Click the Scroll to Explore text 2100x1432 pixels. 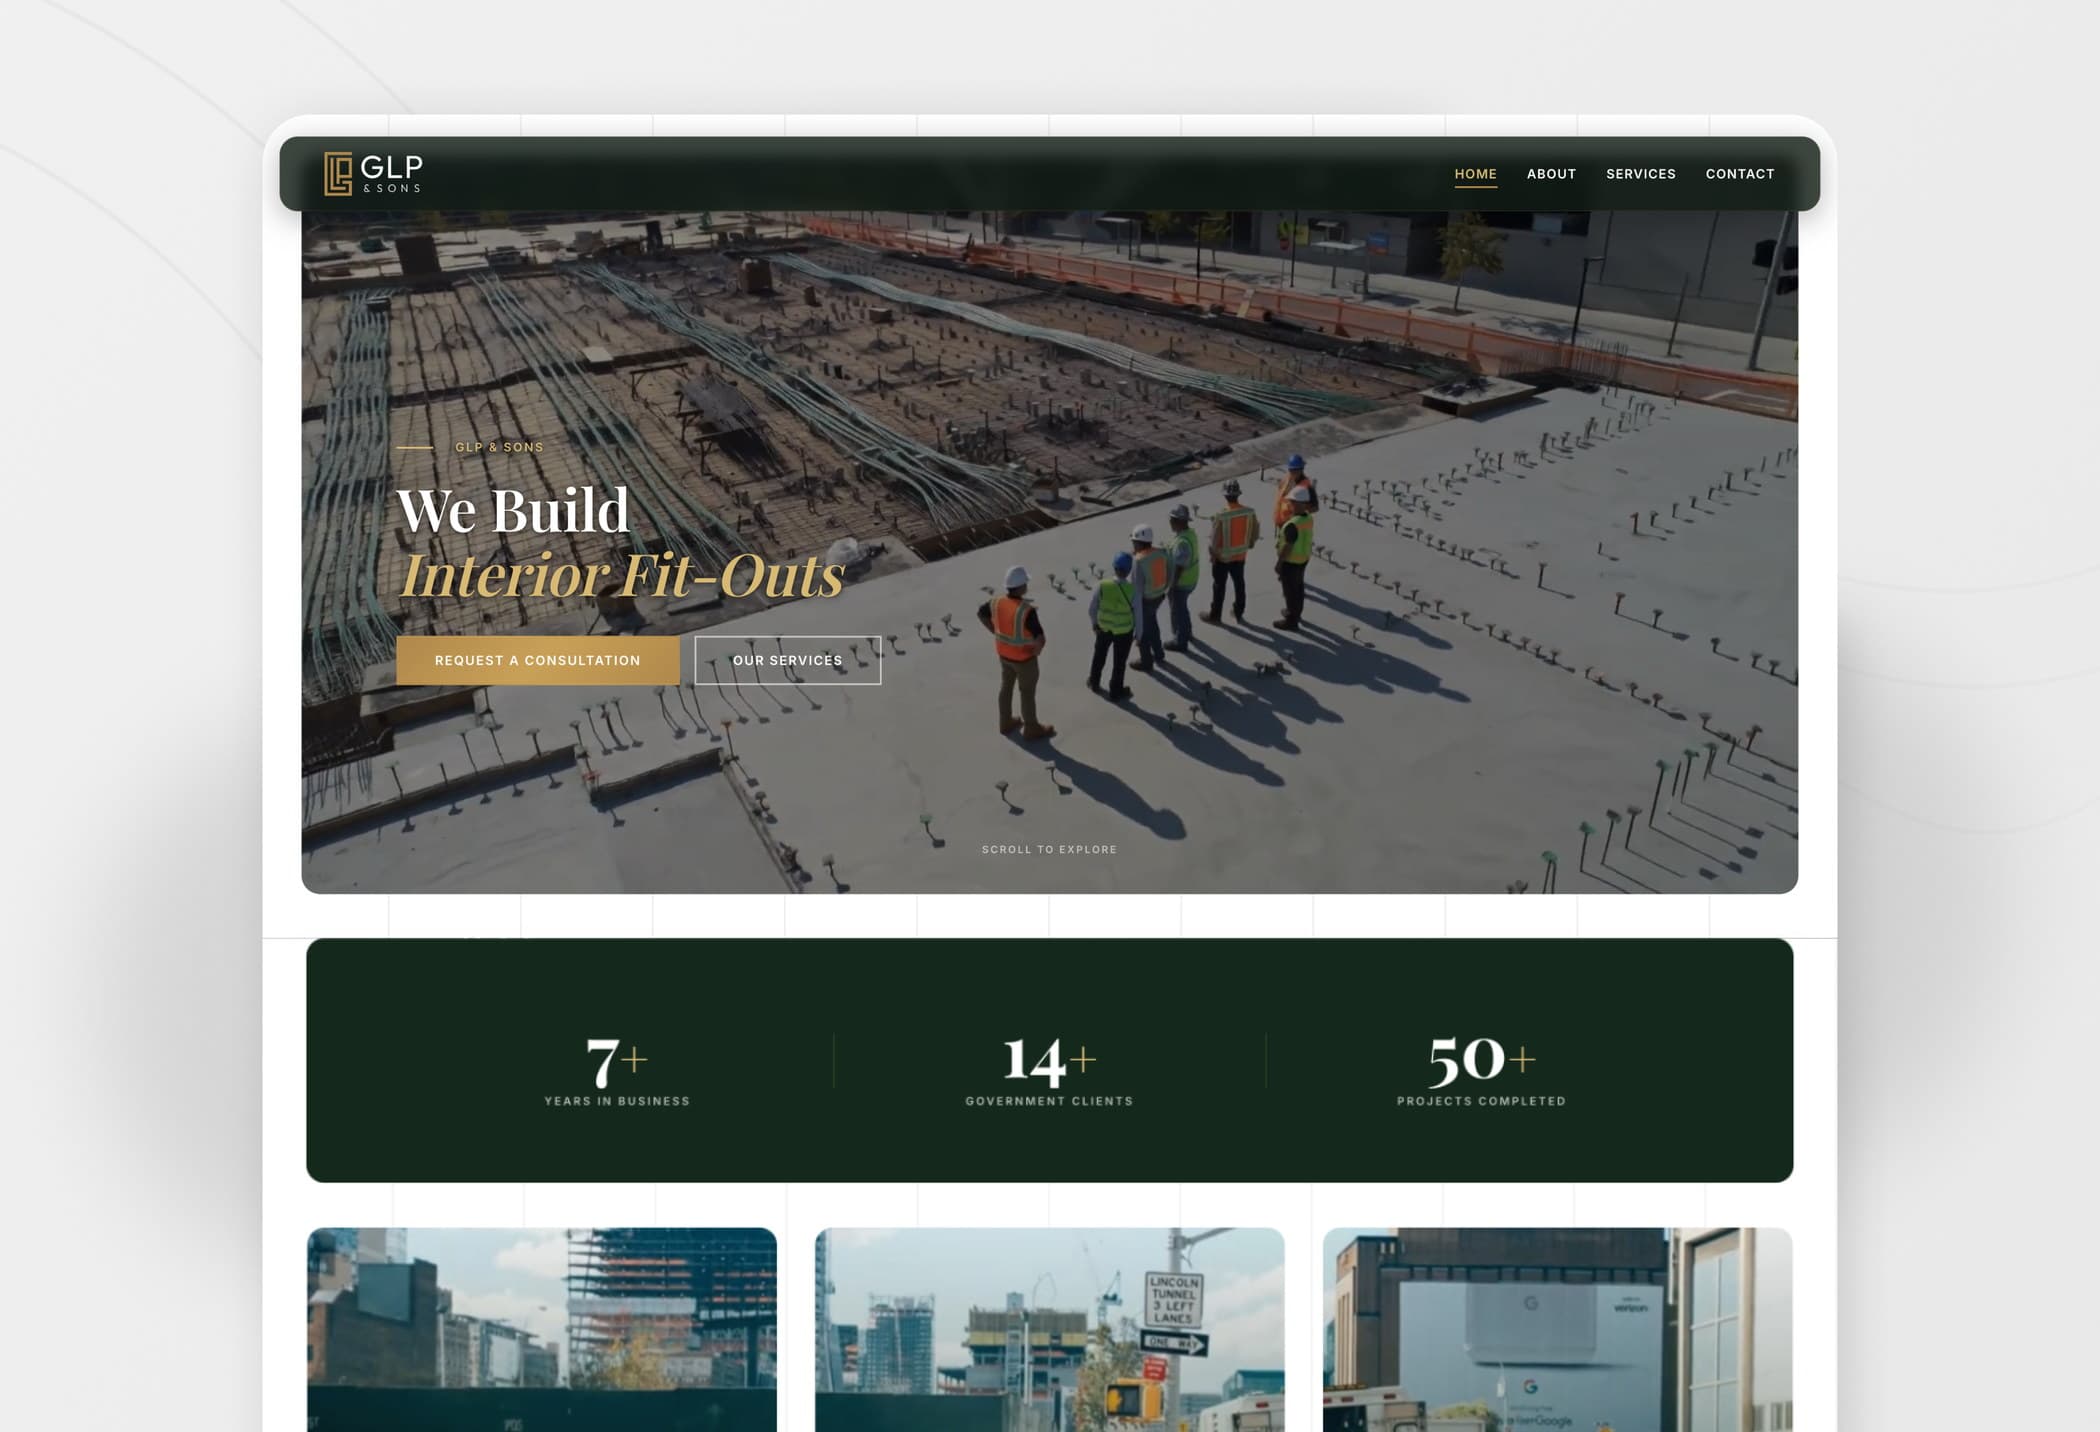(x=1049, y=849)
